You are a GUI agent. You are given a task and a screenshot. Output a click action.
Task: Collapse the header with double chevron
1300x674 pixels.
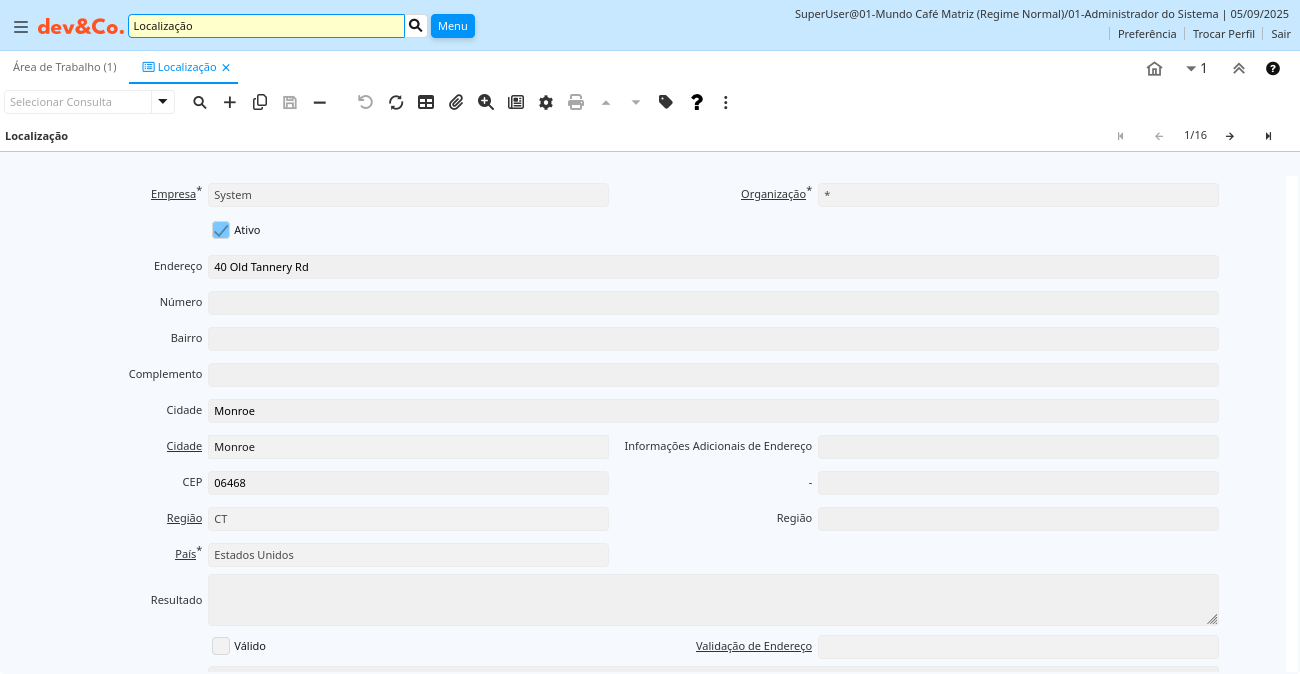[x=1238, y=68]
